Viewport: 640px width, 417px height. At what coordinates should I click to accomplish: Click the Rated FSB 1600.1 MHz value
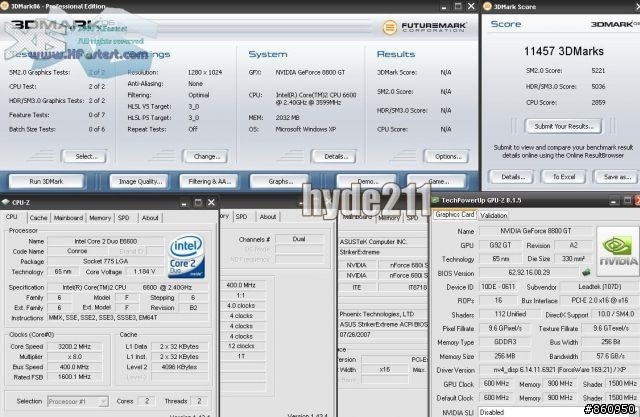click(x=75, y=377)
